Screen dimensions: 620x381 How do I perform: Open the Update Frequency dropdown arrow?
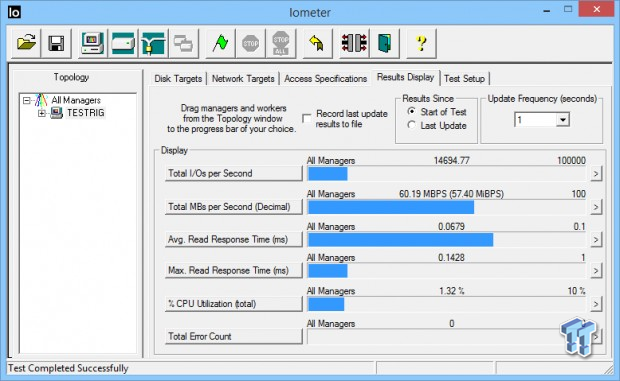[562, 119]
